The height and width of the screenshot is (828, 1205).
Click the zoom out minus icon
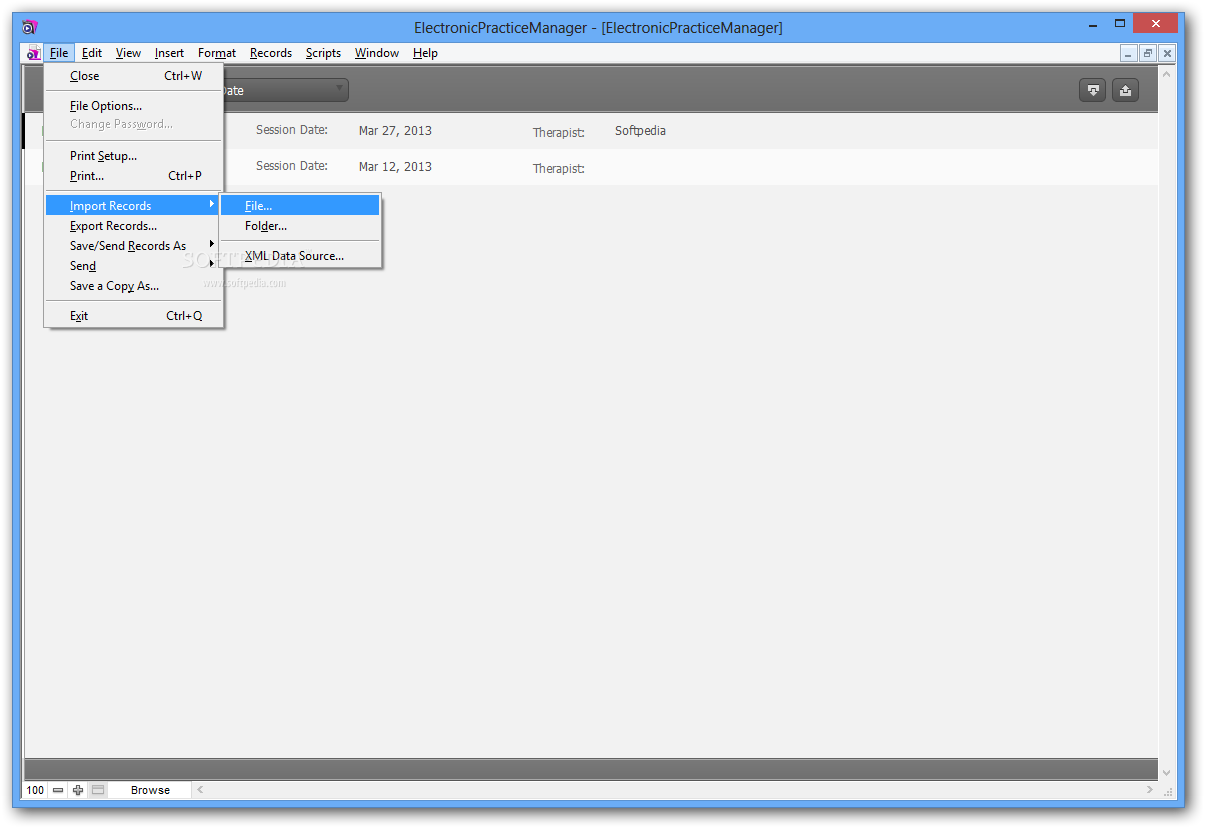tap(58, 790)
